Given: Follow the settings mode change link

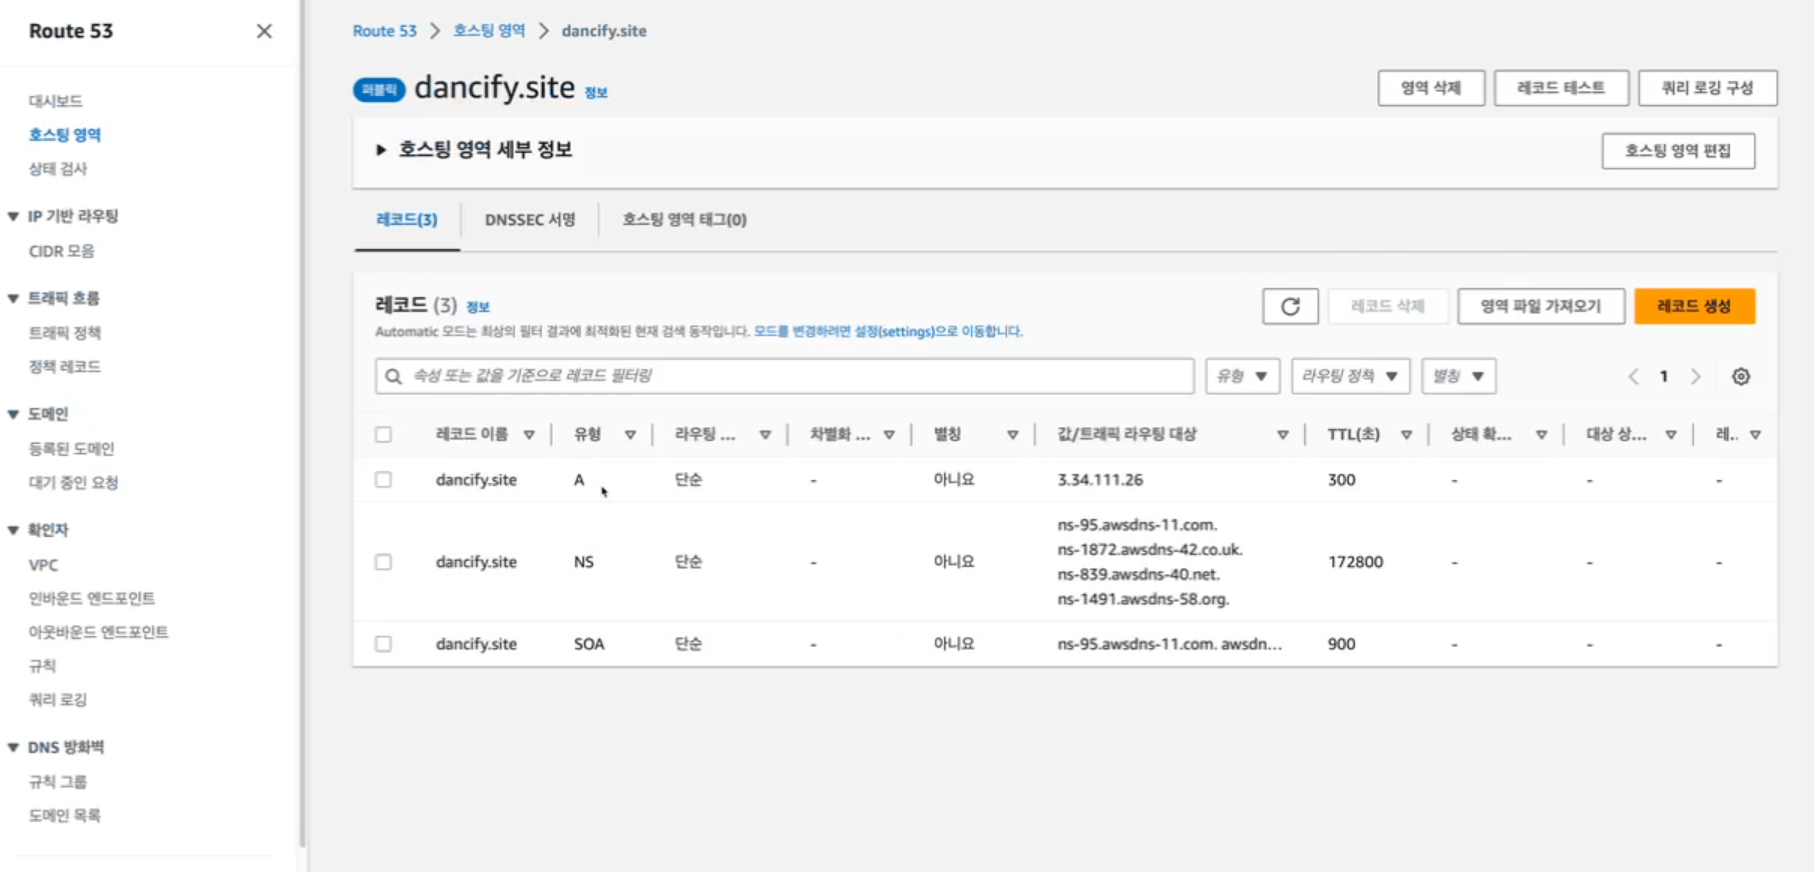Looking at the screenshot, I should coord(888,332).
